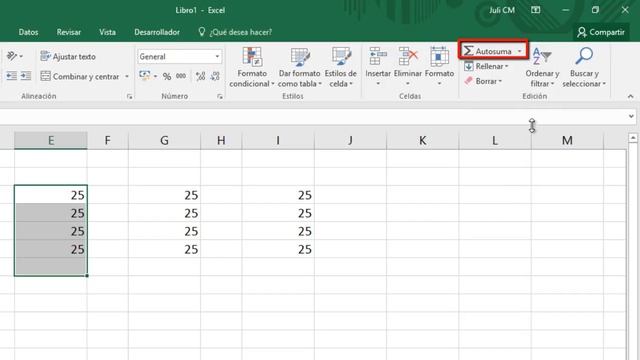
Task: Select column L header
Action: (x=495, y=140)
